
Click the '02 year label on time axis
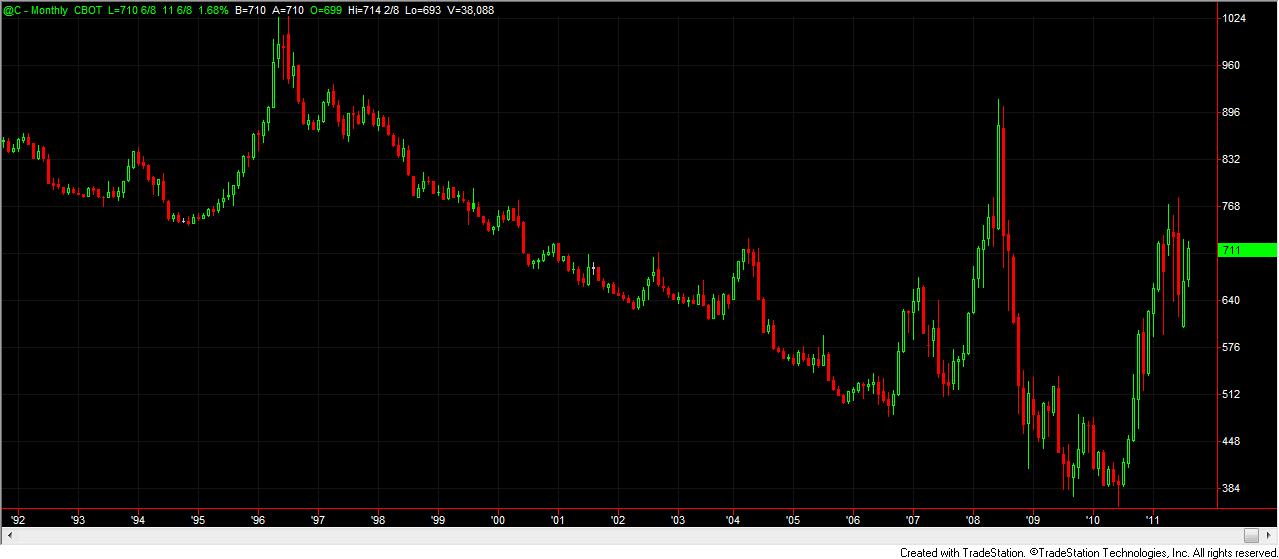618,520
